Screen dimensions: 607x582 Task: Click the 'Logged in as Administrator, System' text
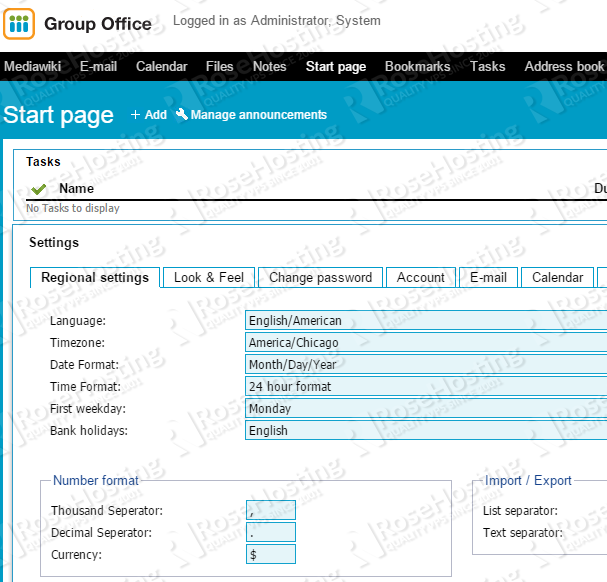pyautogui.click(x=277, y=21)
